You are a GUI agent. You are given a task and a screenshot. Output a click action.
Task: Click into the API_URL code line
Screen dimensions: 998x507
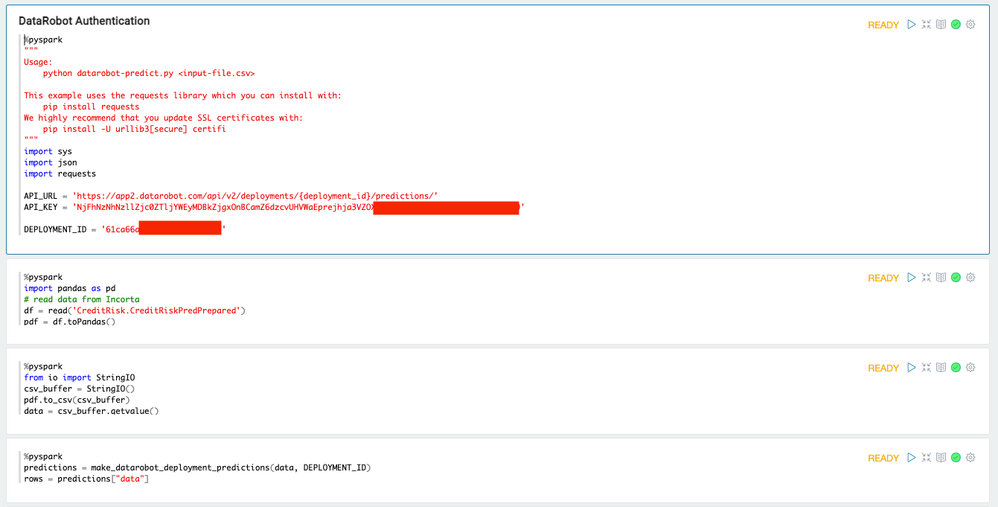click(x=230, y=195)
